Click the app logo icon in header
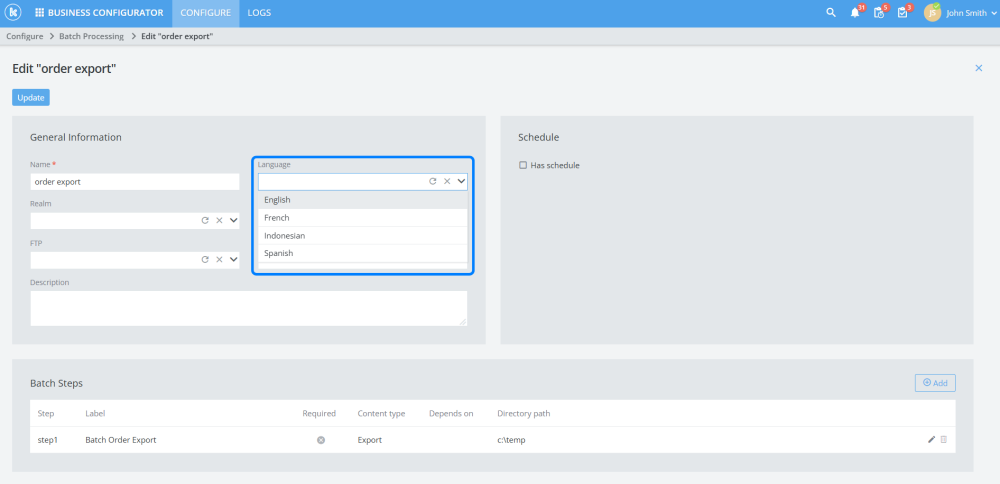Screen dimensions: 1000x484 point(13,13)
